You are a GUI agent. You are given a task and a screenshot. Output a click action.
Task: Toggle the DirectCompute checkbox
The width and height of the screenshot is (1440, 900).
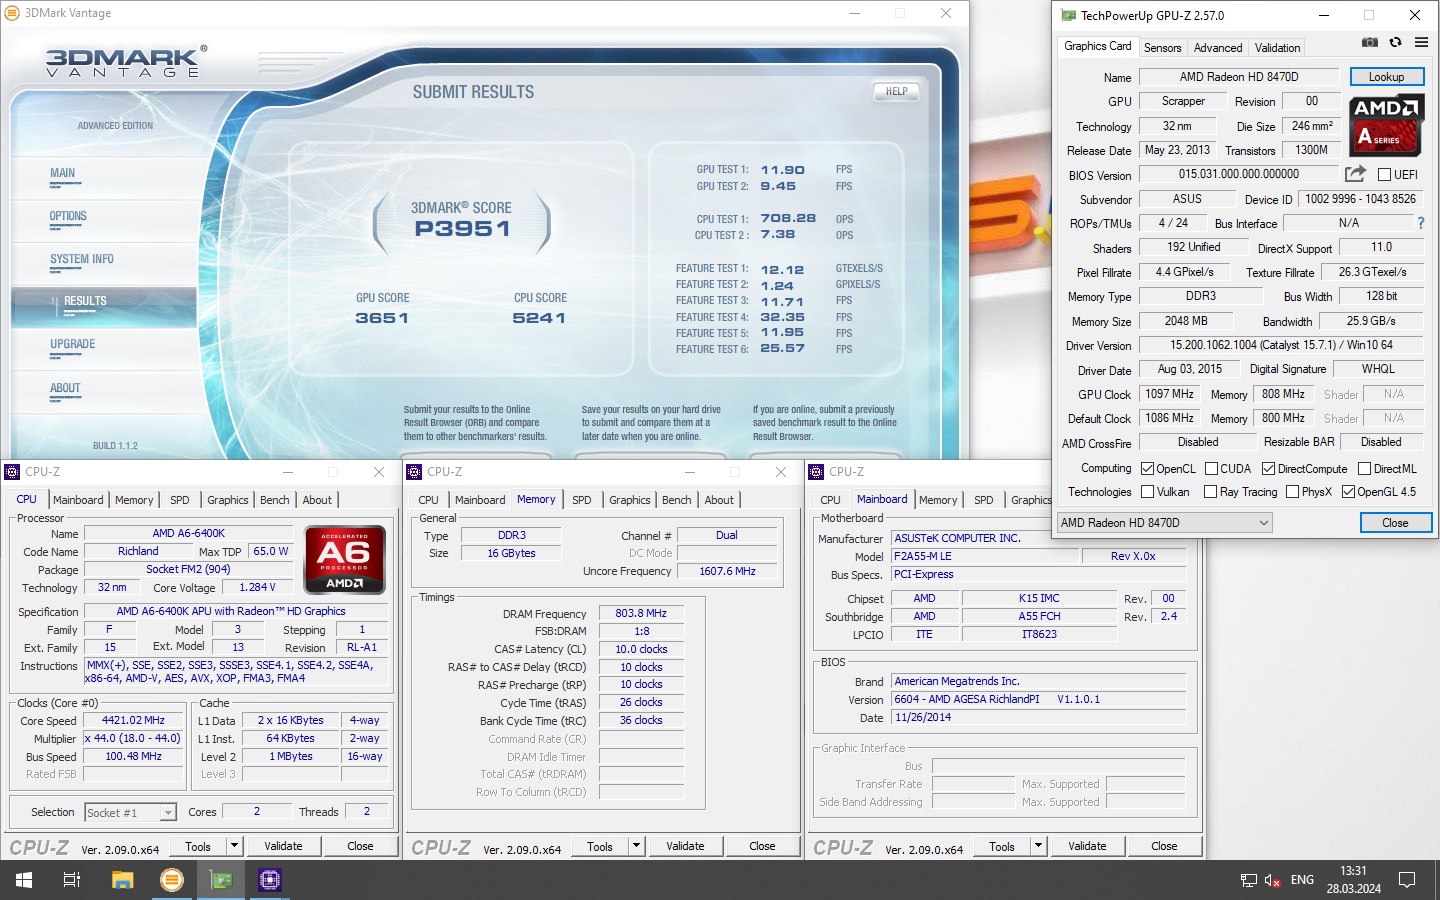pyautogui.click(x=1268, y=469)
